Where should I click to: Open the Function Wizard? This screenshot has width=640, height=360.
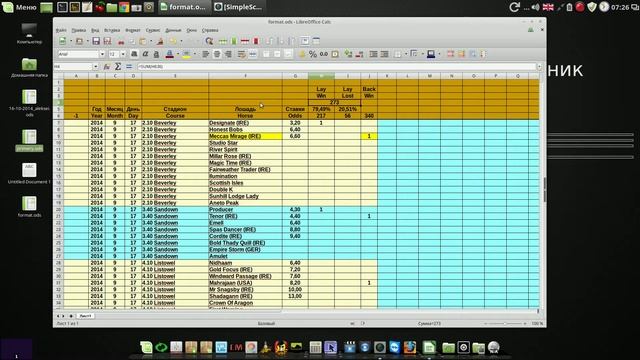pos(107,67)
